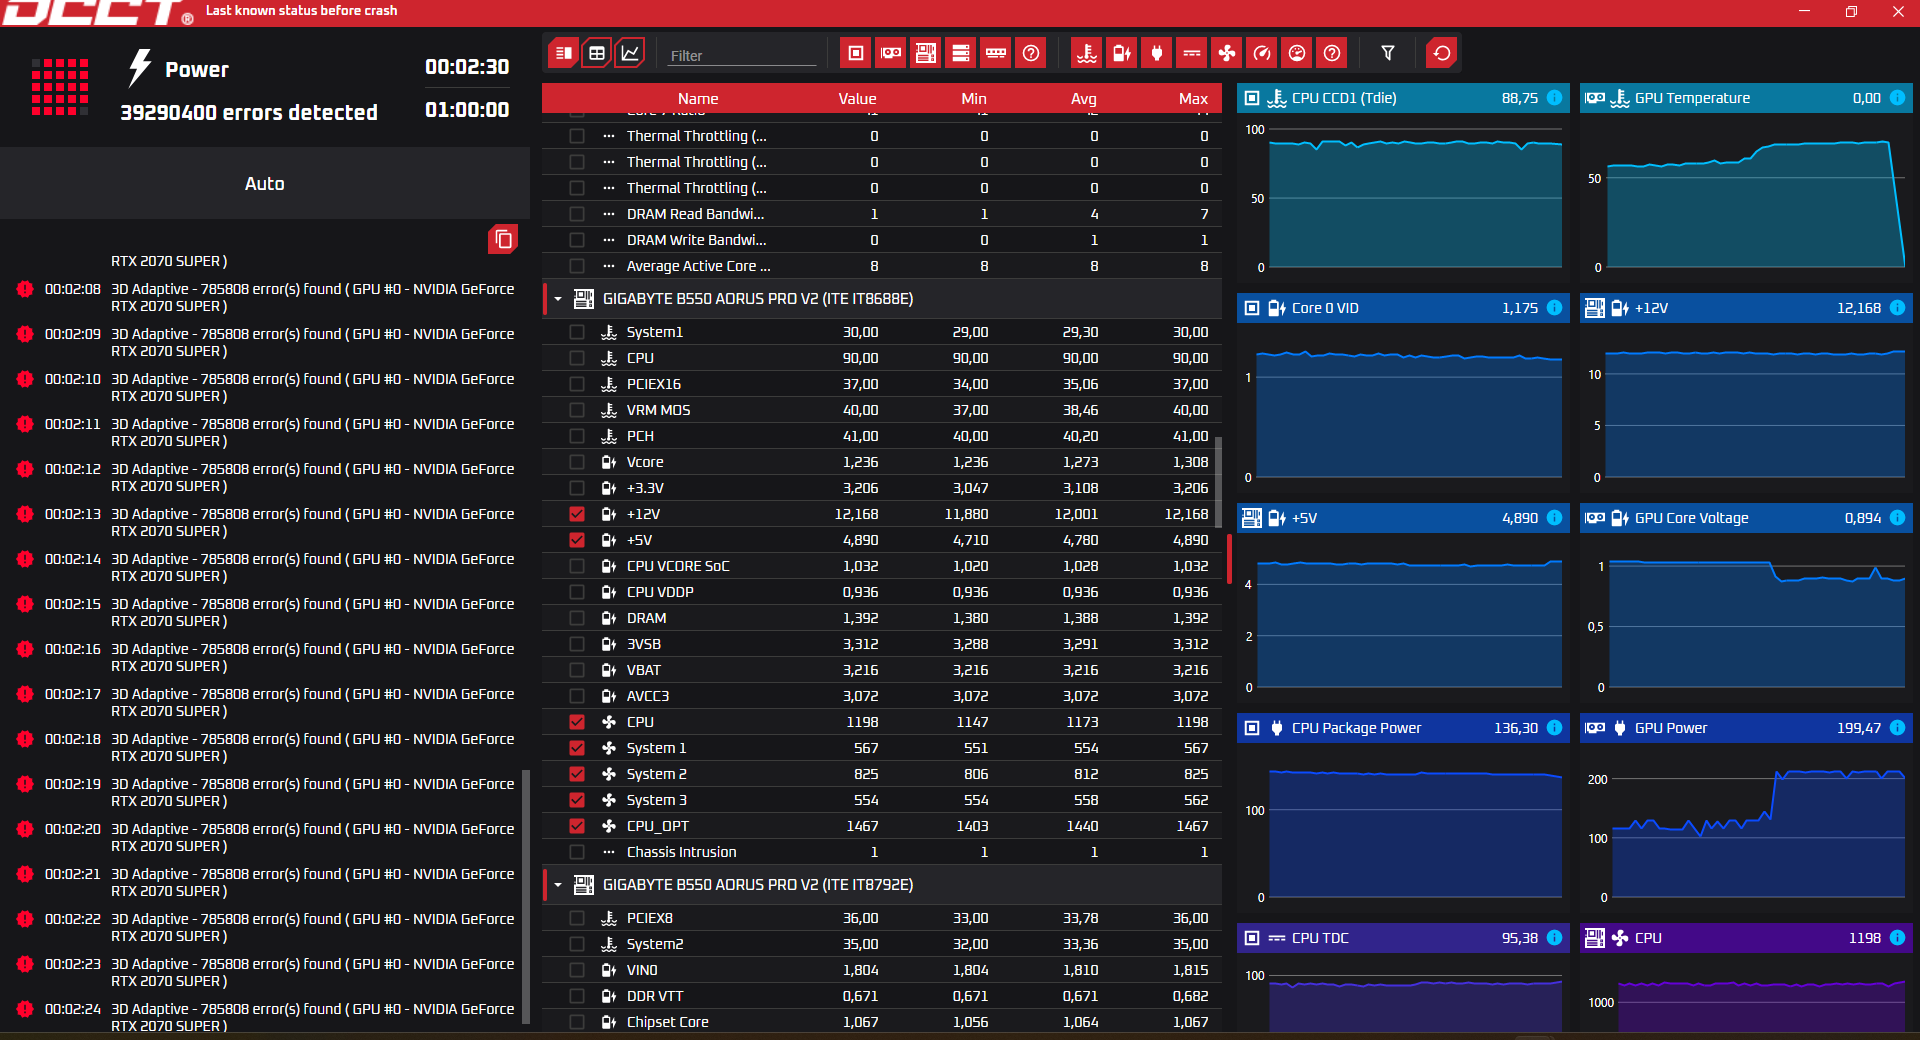The height and width of the screenshot is (1040, 1920).
Task: Open info for Core 0 VID graph
Action: pyautogui.click(x=1554, y=308)
